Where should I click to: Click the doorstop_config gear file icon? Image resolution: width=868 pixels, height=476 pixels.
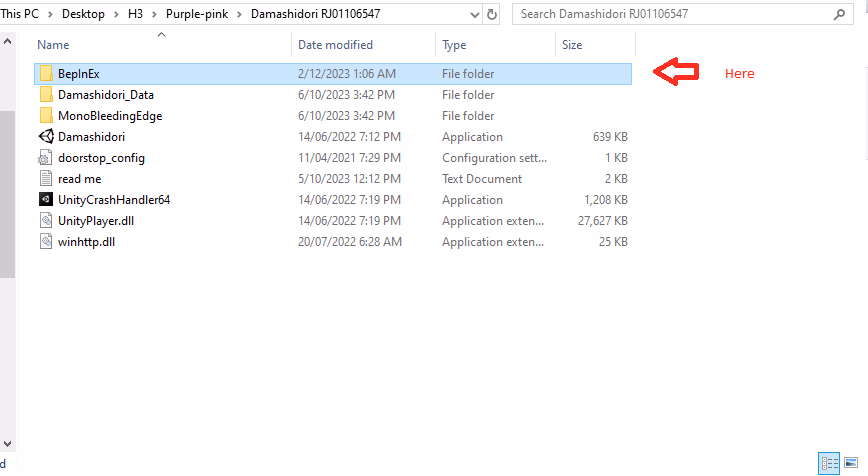pyautogui.click(x=45, y=158)
